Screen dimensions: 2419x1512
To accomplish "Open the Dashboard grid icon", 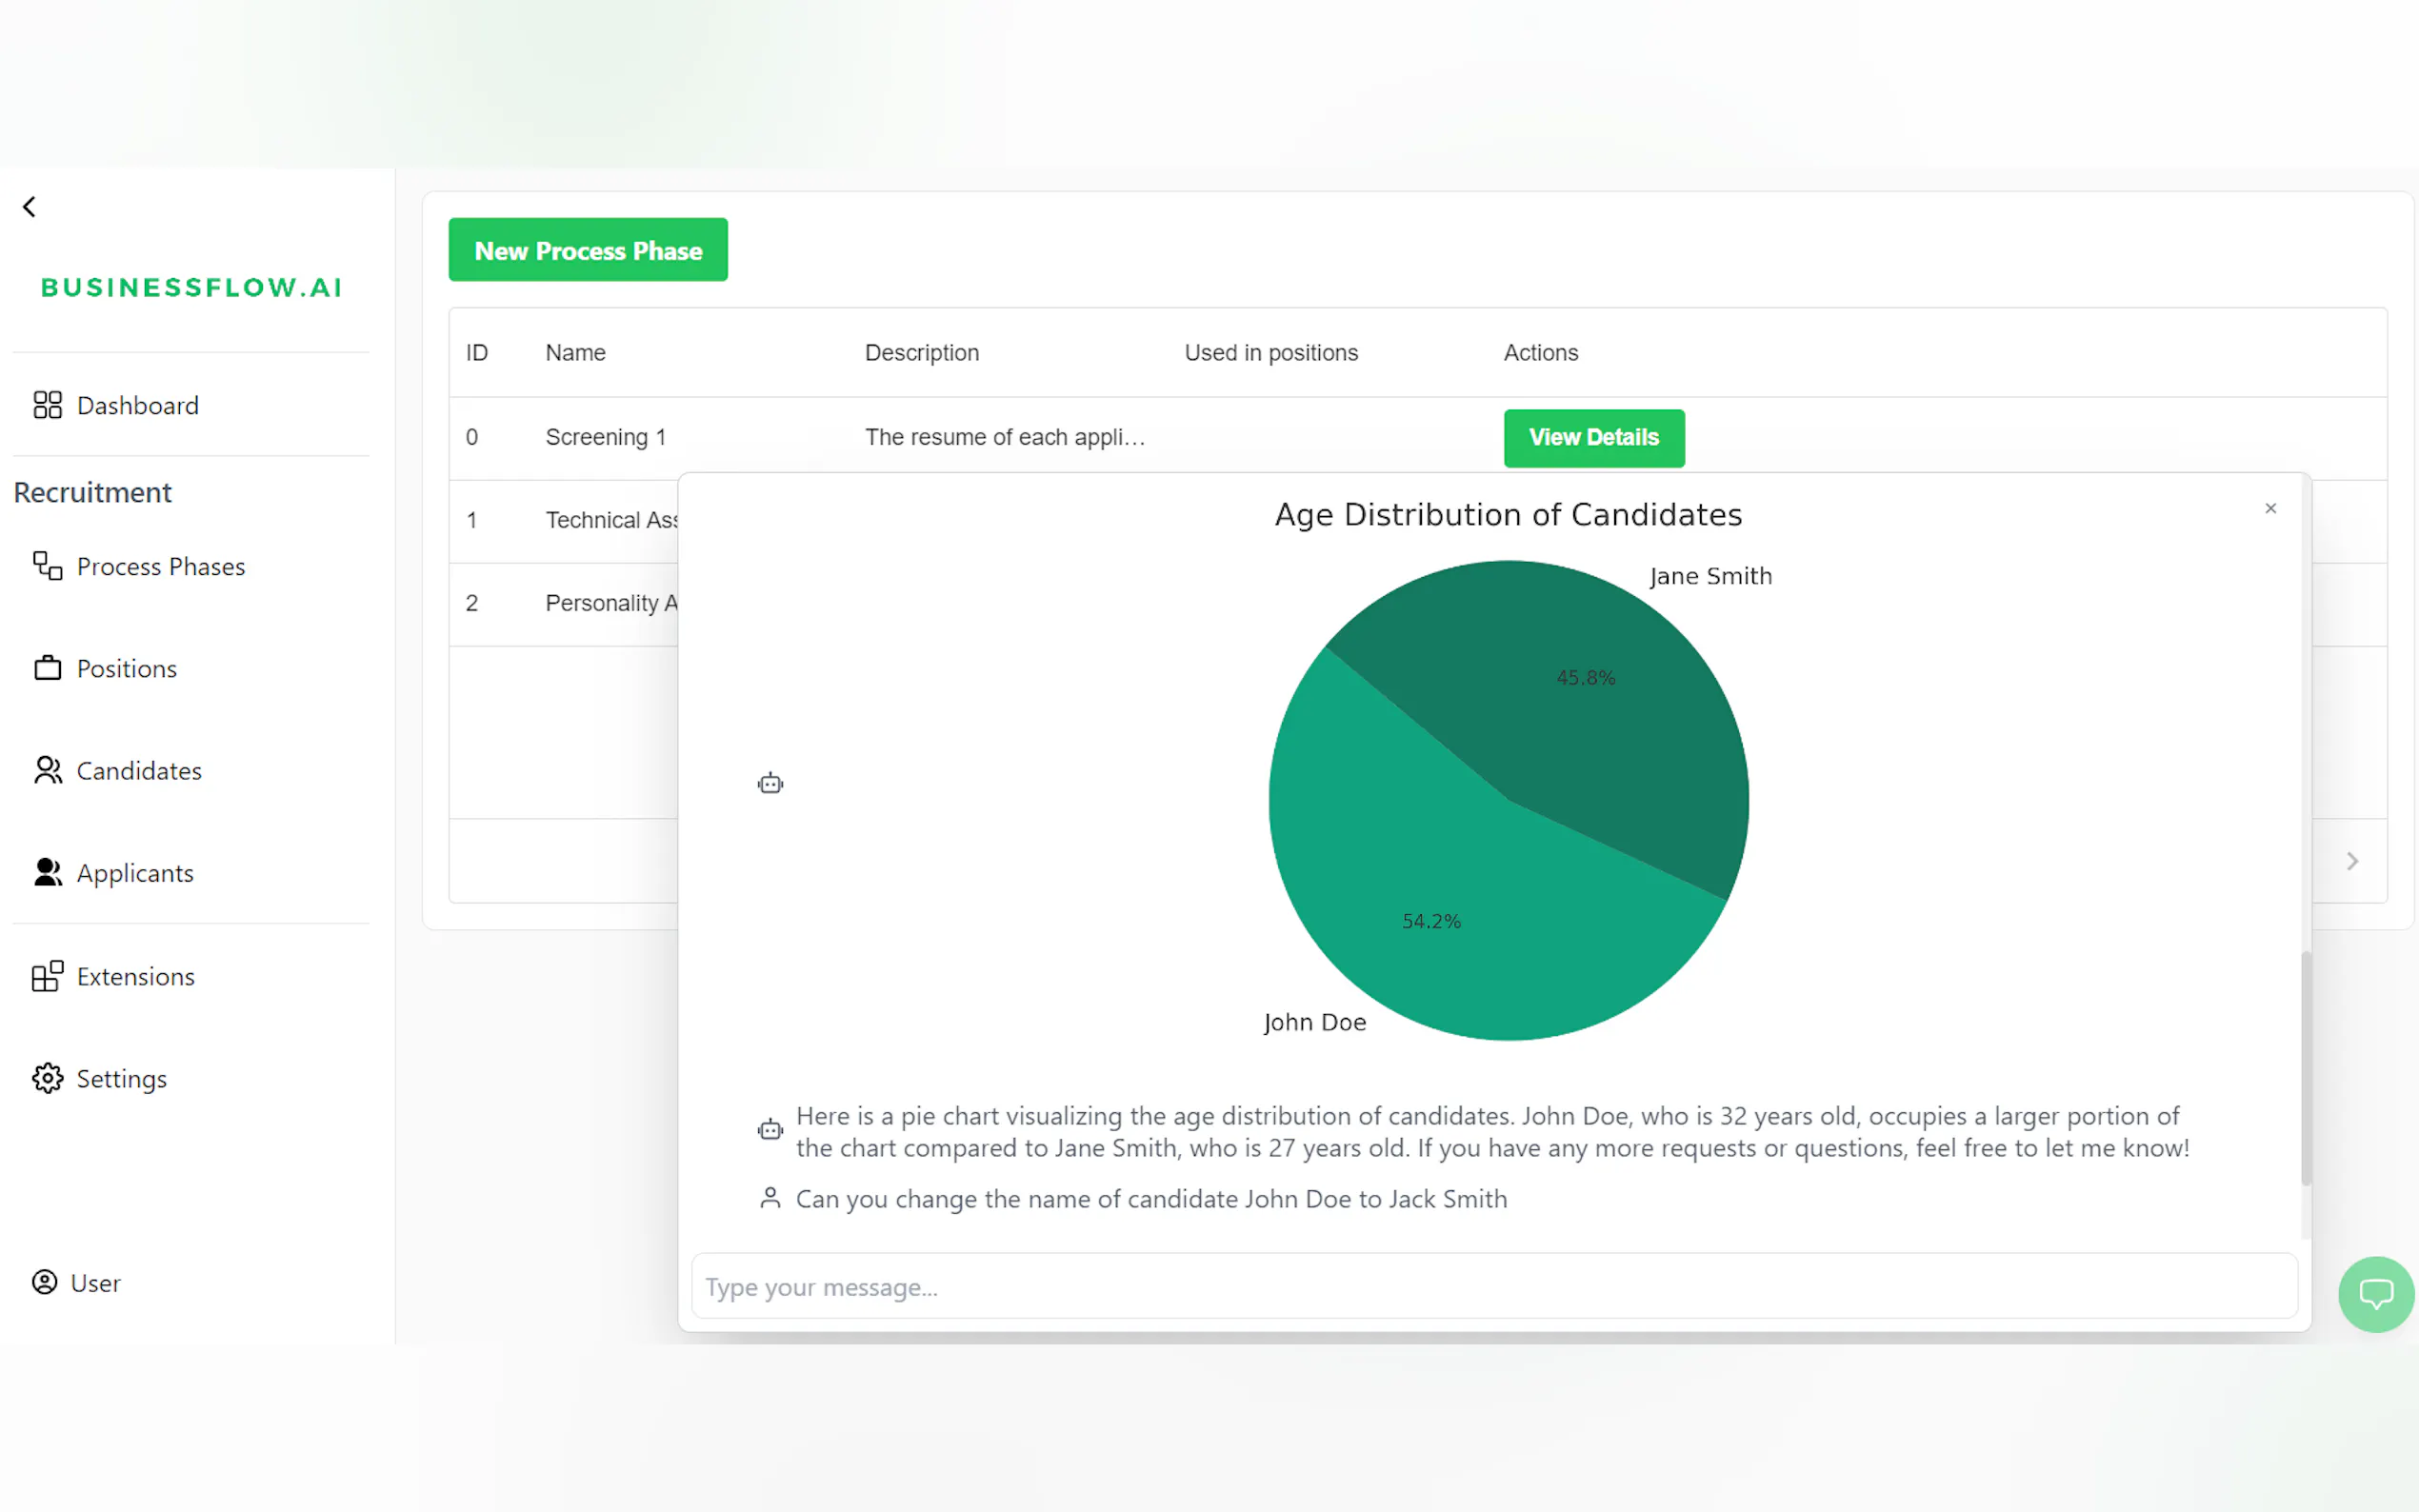I will (47, 405).
